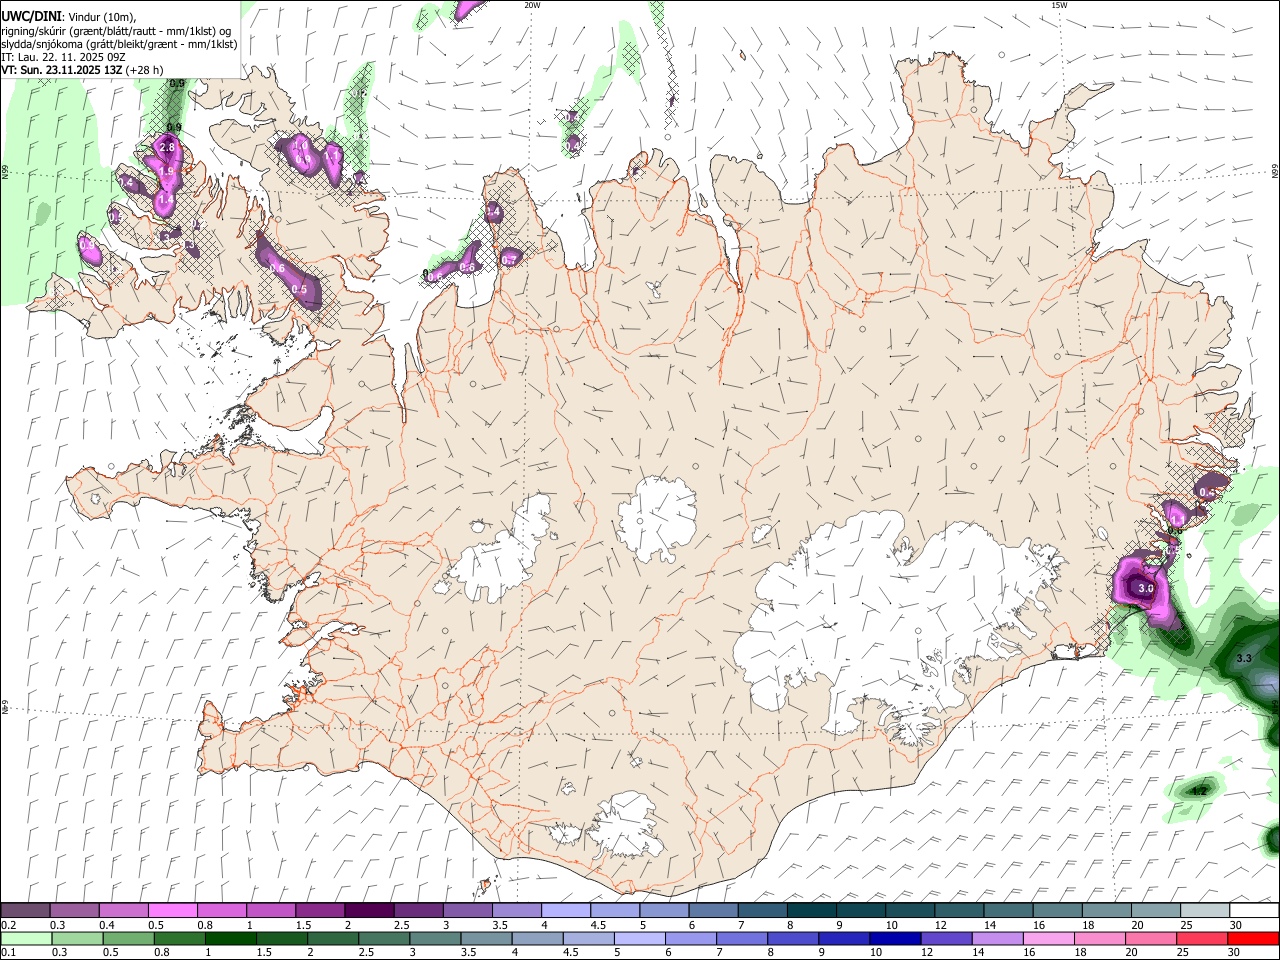Pick rain legend swatch between 25 and 30
The width and height of the screenshot is (1280, 960).
[1202, 938]
